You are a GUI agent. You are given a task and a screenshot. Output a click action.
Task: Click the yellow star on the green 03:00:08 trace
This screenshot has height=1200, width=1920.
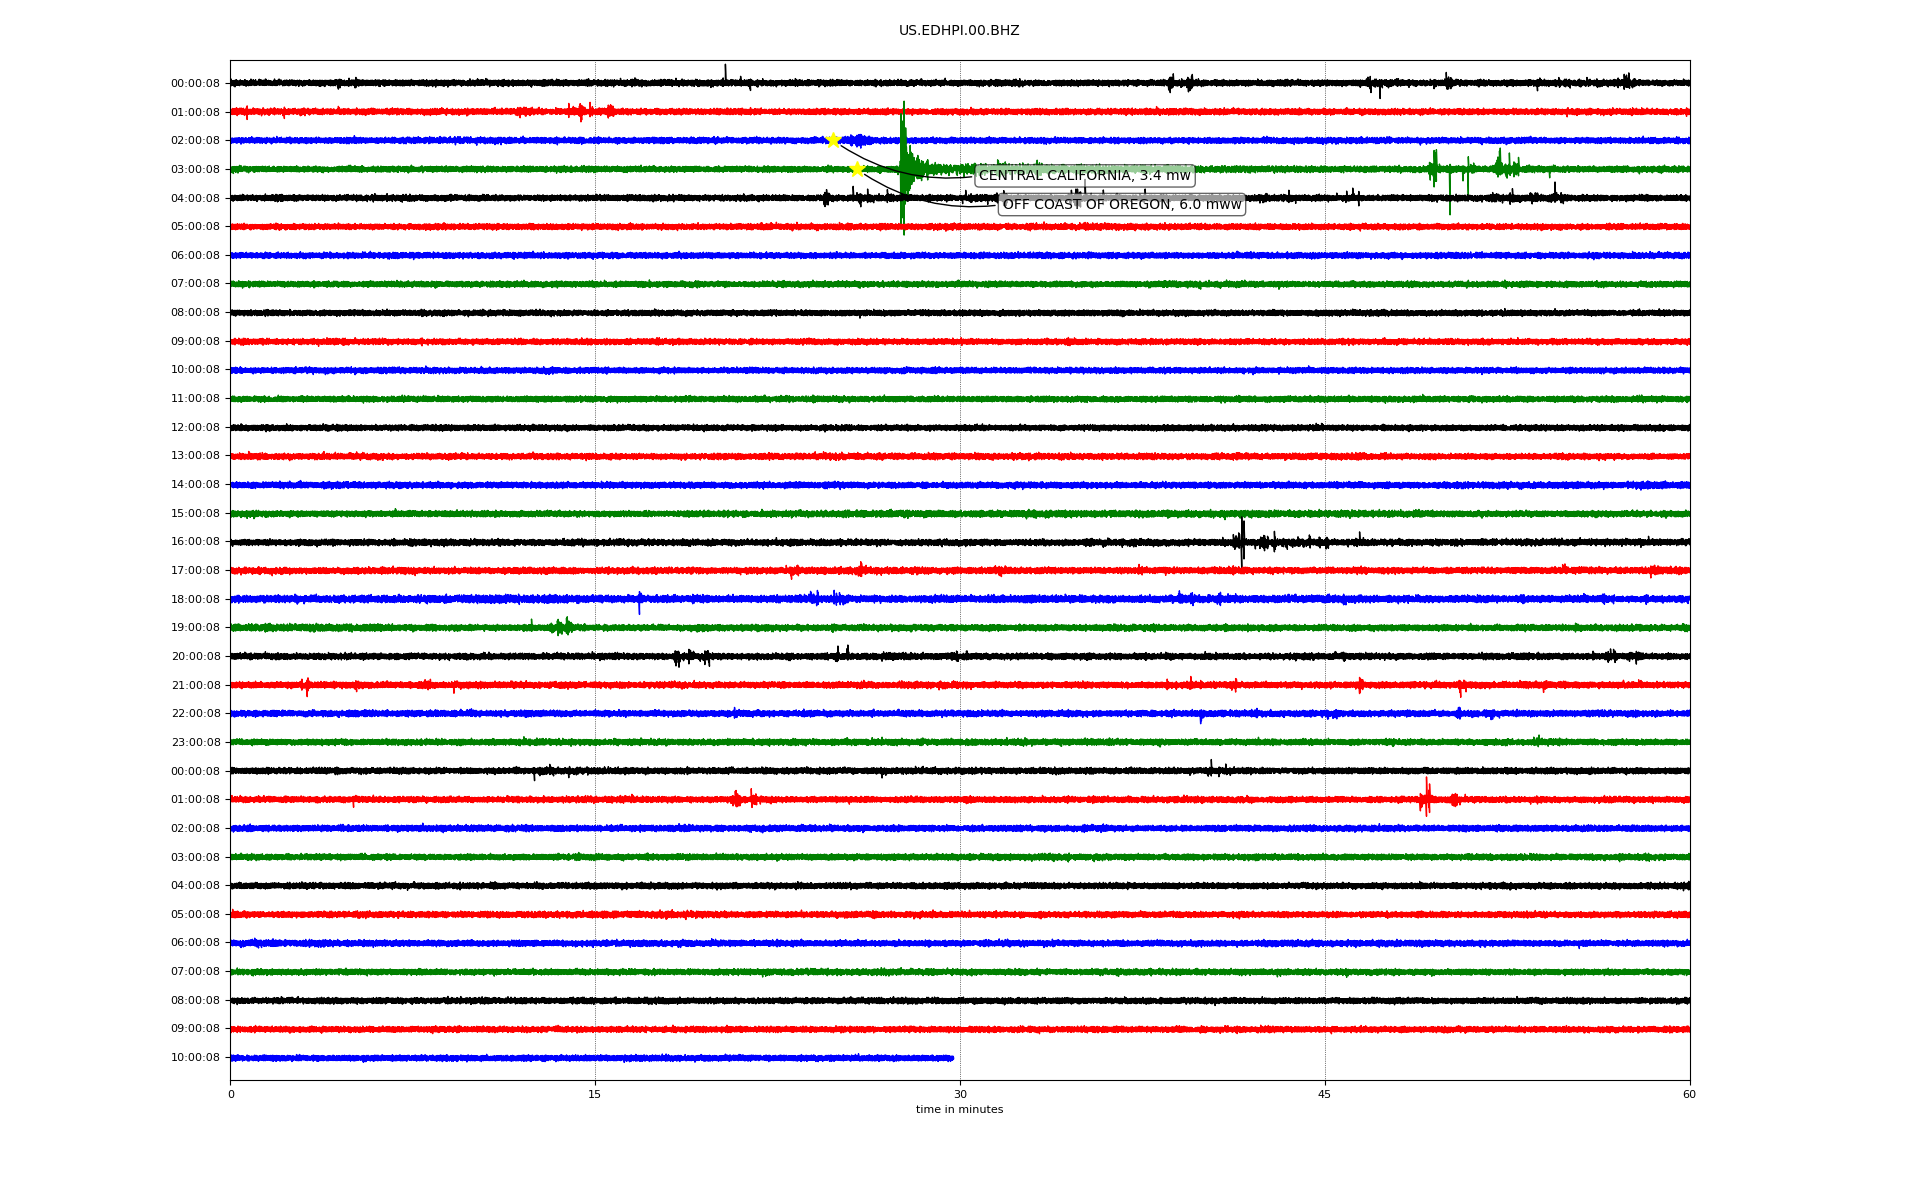pyautogui.click(x=857, y=169)
